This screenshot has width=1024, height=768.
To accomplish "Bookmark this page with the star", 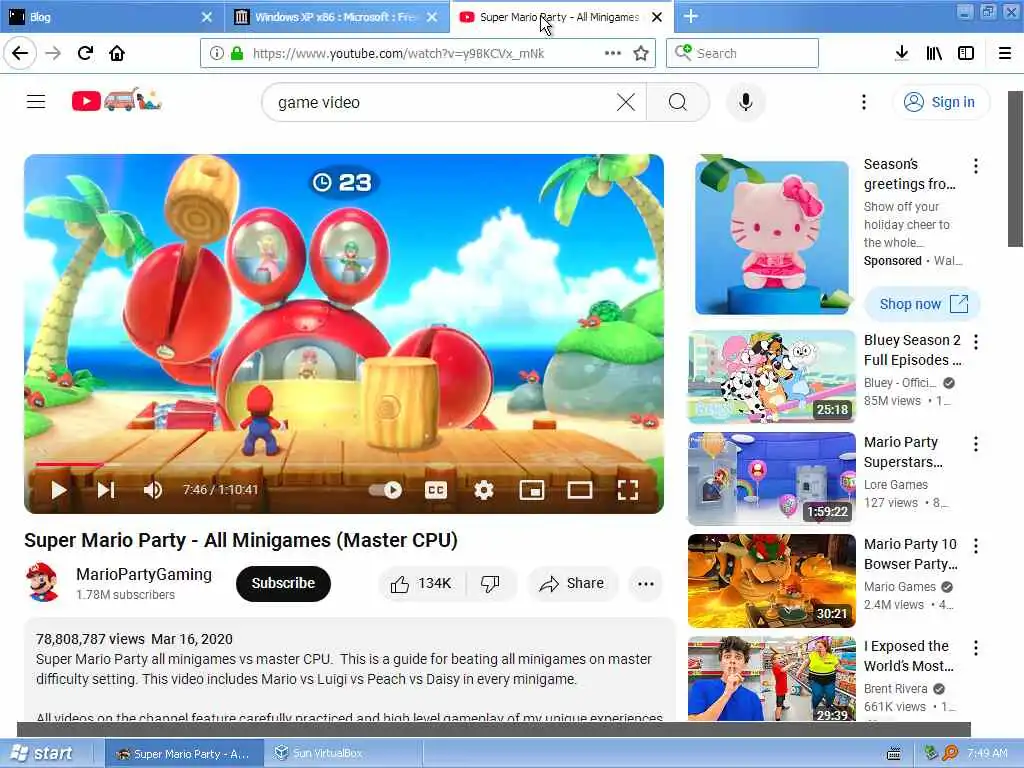I will (641, 53).
